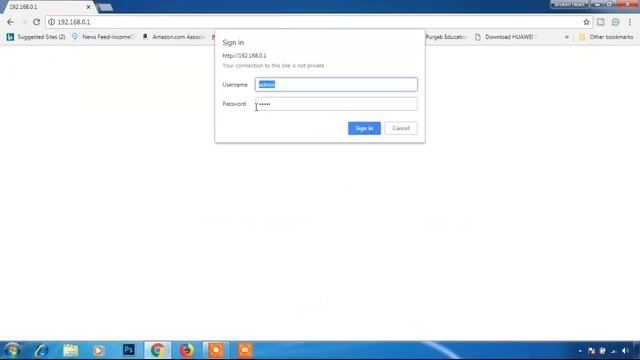Open Suggested Sites (2) bookmark

point(36,37)
